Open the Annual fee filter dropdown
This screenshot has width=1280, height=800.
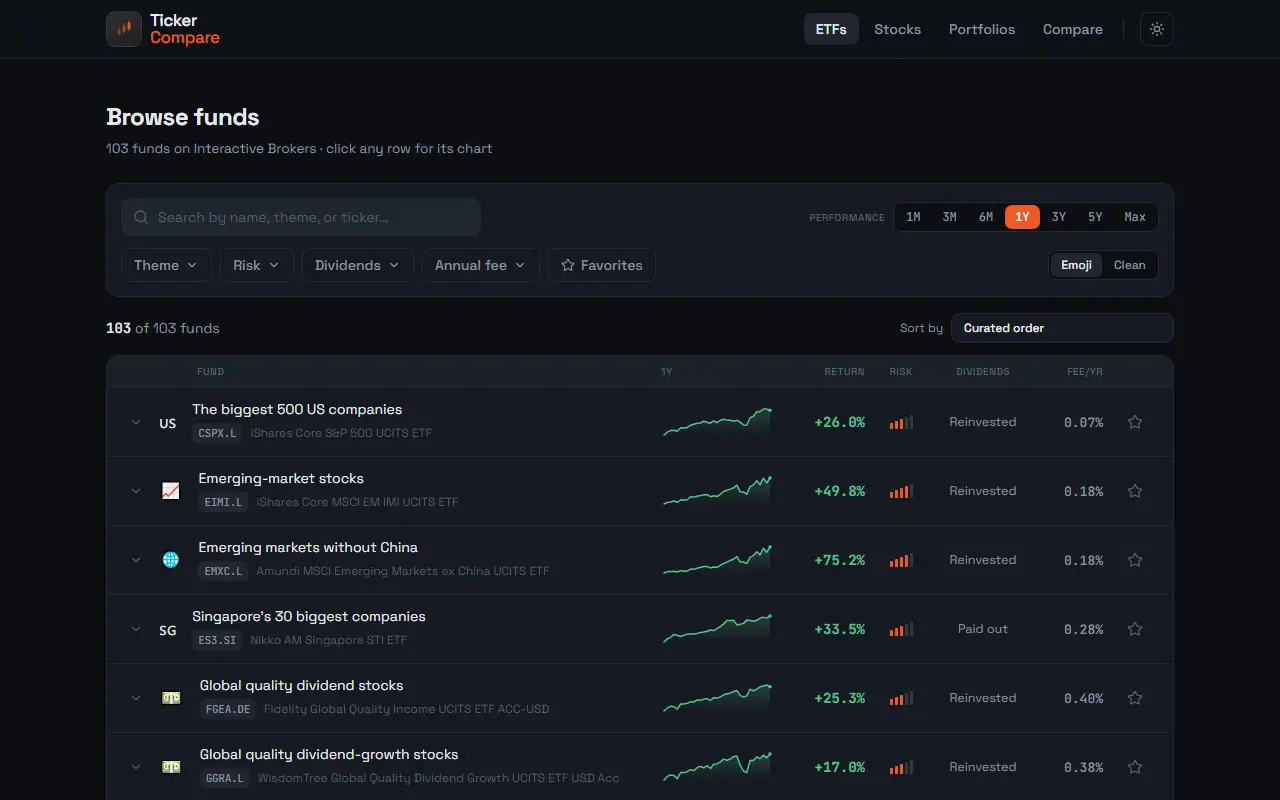pos(481,265)
